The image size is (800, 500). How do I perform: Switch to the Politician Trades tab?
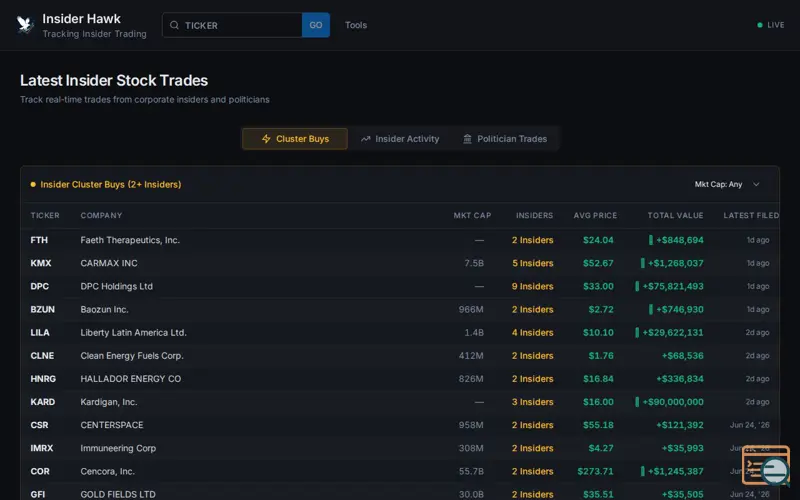click(x=505, y=139)
